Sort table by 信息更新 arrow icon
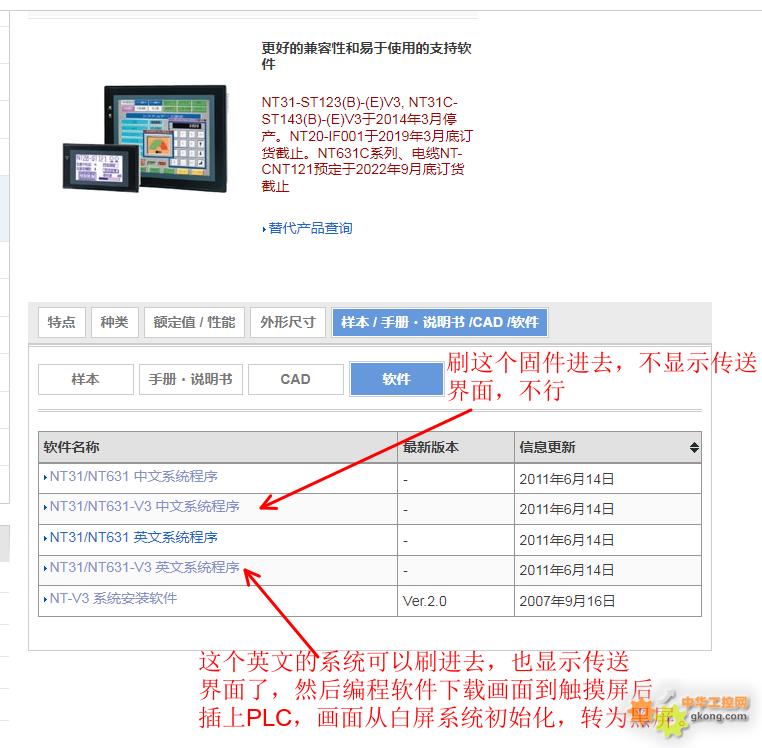762x748 pixels. click(x=694, y=448)
